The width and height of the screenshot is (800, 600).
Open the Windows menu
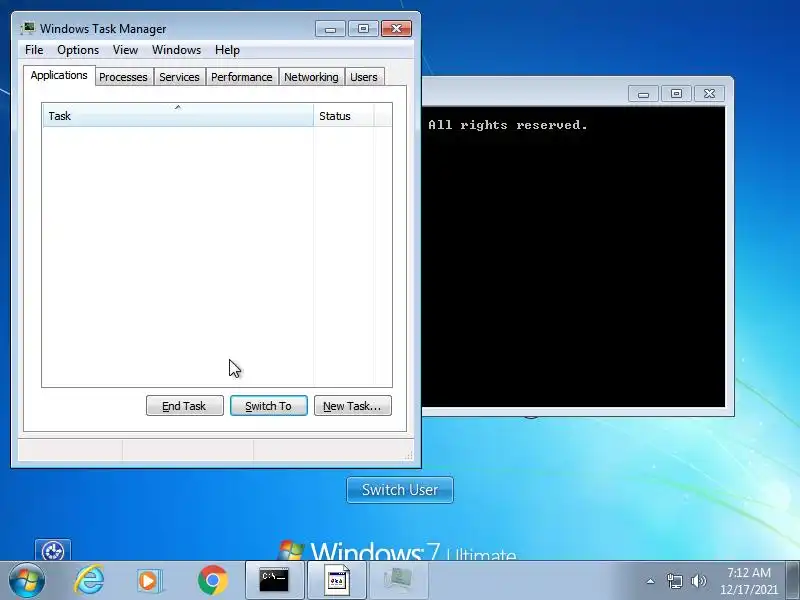tap(177, 50)
